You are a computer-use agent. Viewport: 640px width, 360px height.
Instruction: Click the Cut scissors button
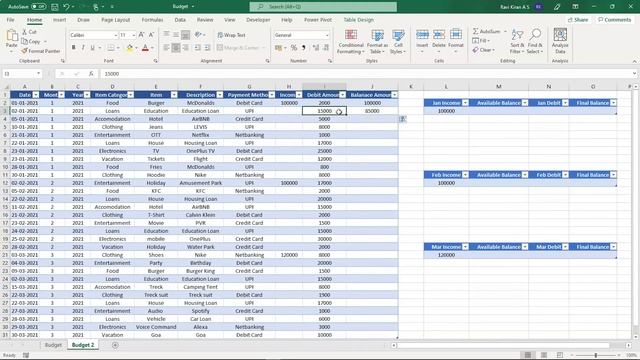(29, 32)
